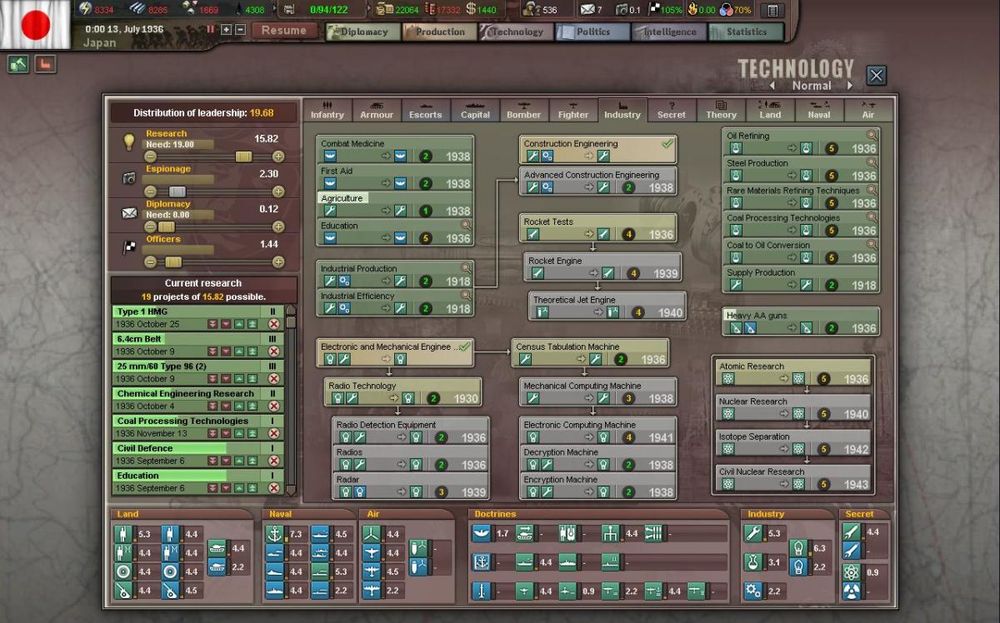This screenshot has height=623, width=1000.
Task: Open the Capital ships tab
Action: (x=475, y=110)
